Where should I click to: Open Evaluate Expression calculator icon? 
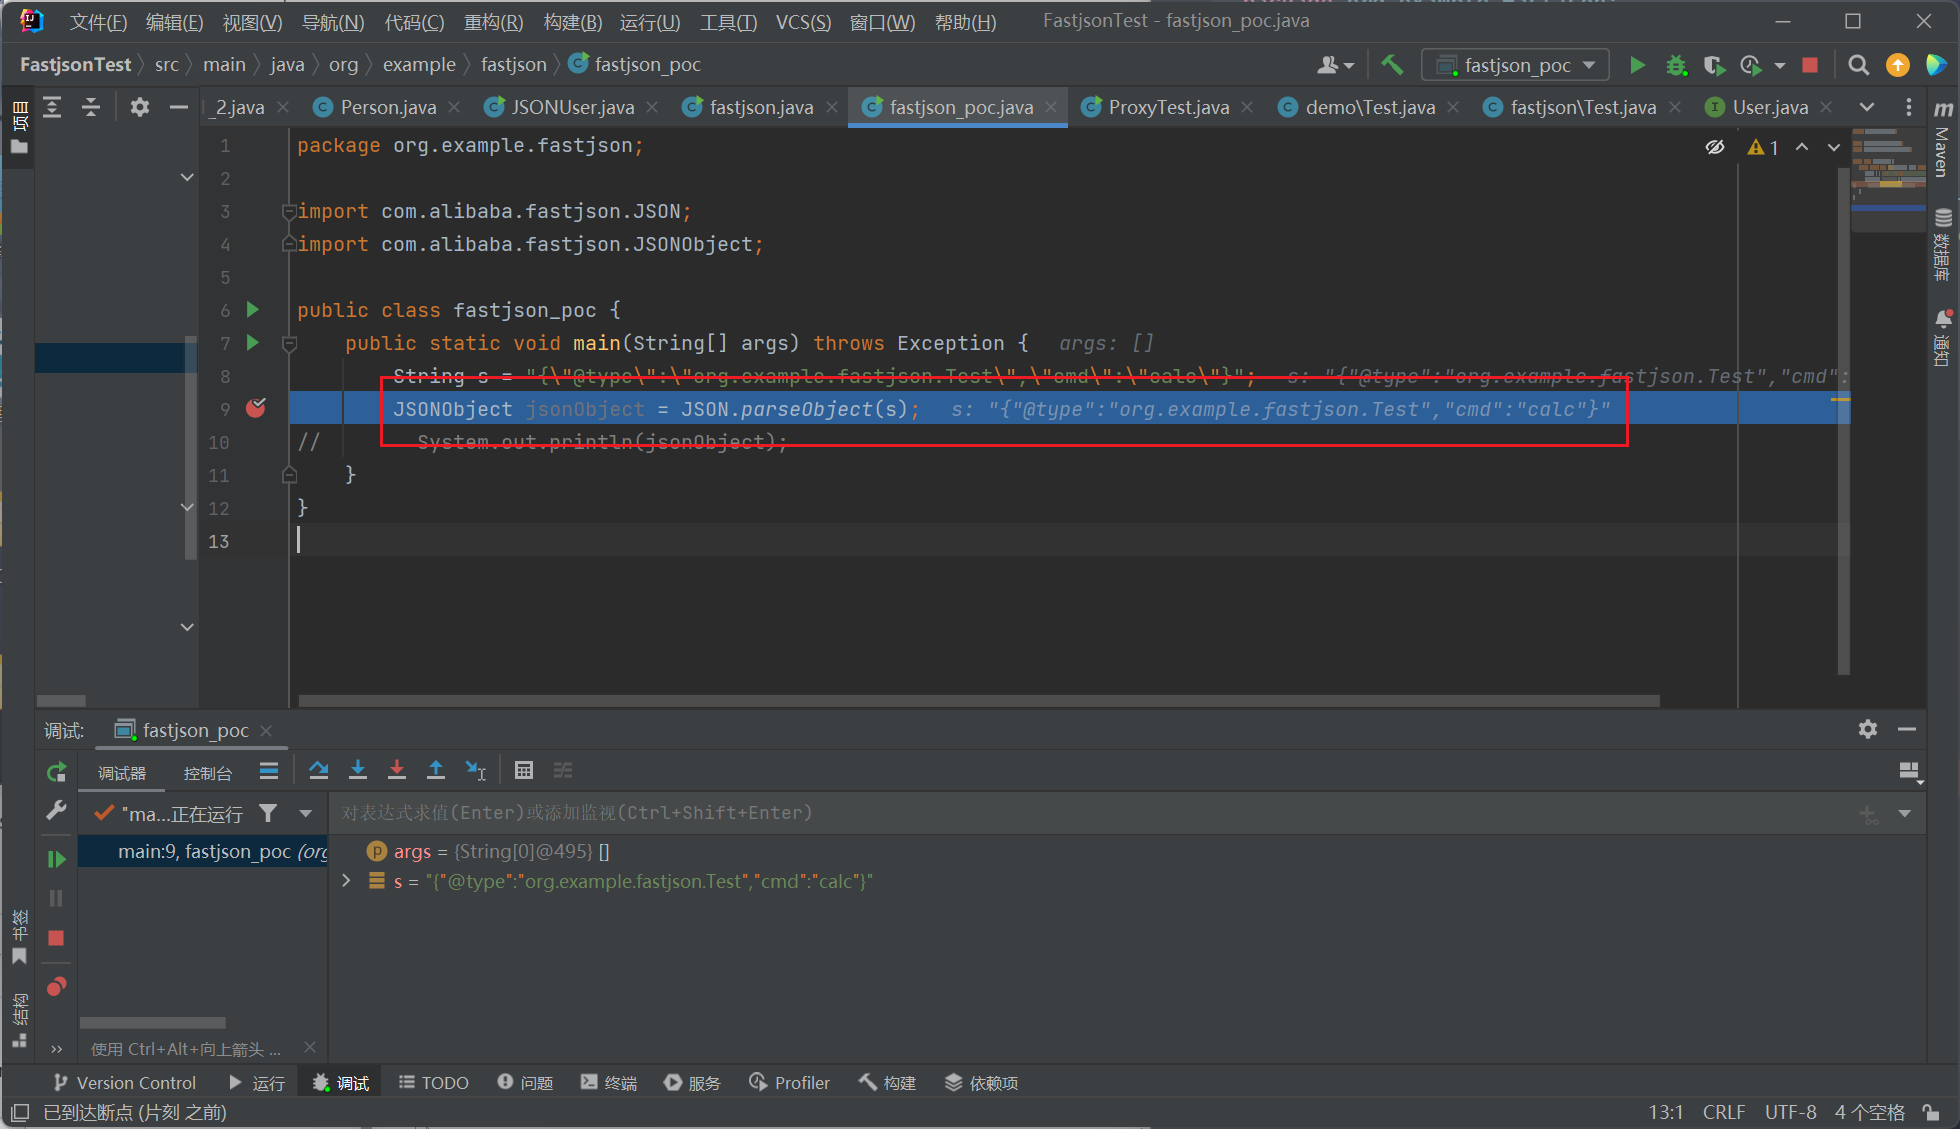pos(524,770)
